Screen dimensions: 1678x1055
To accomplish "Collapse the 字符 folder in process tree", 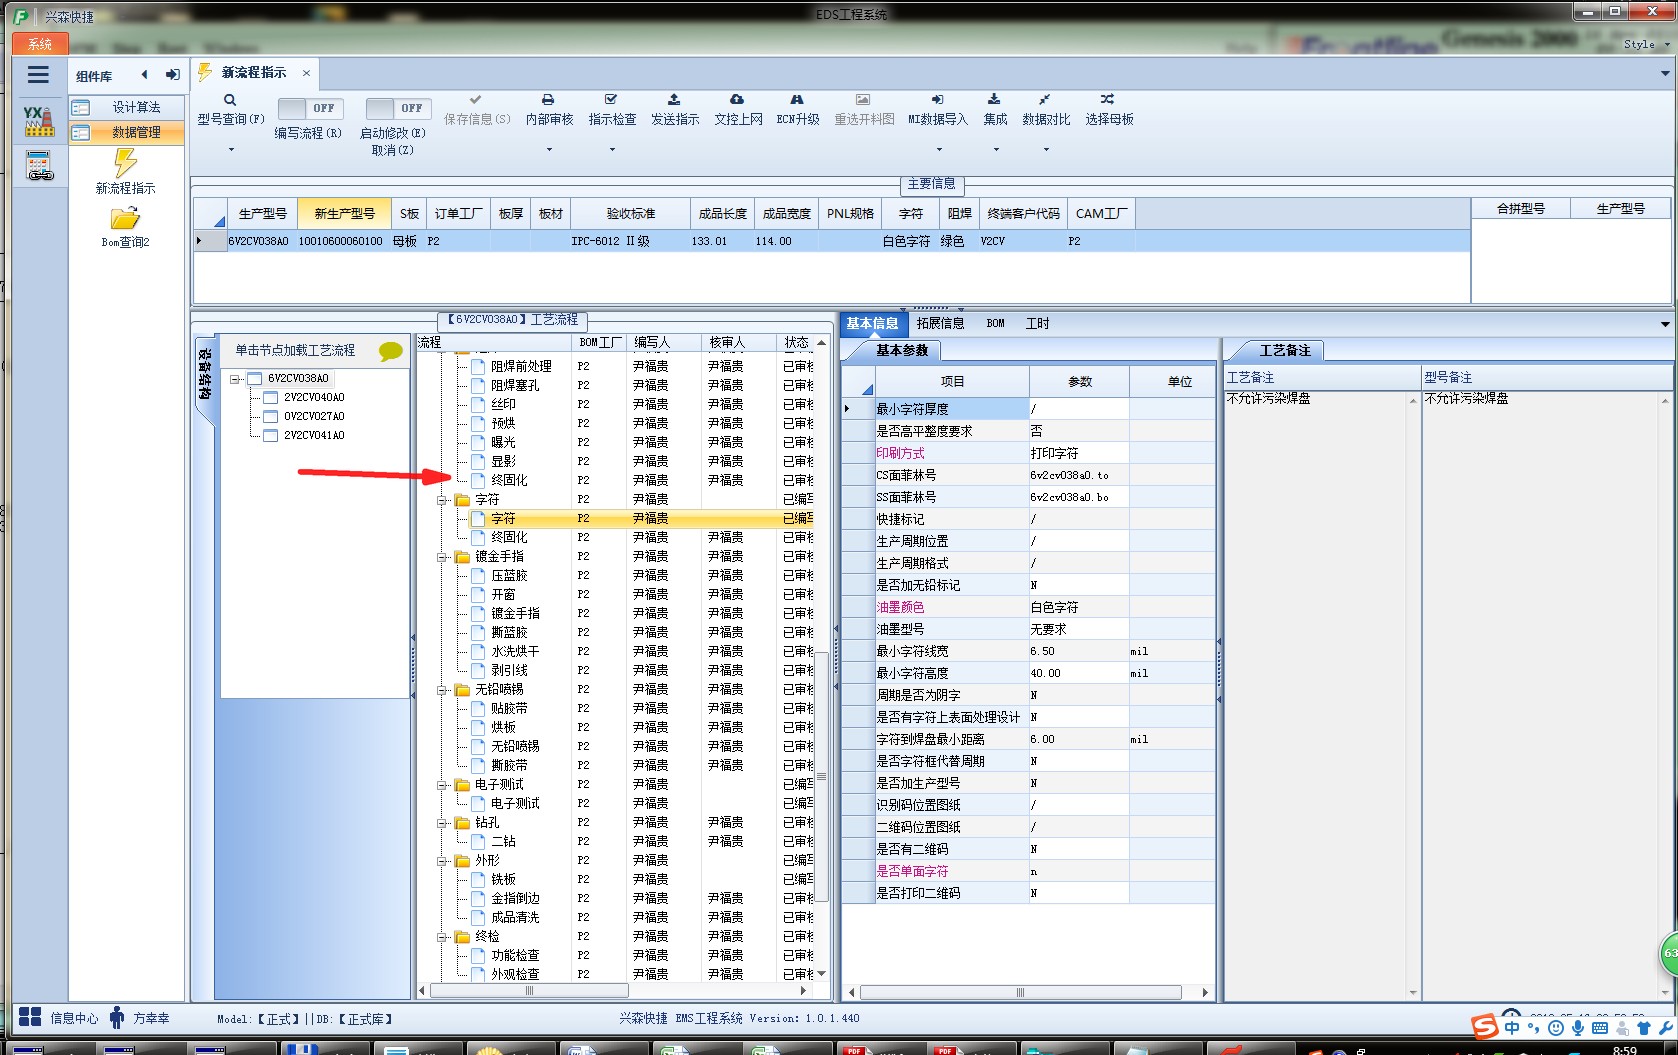I will pos(442,500).
